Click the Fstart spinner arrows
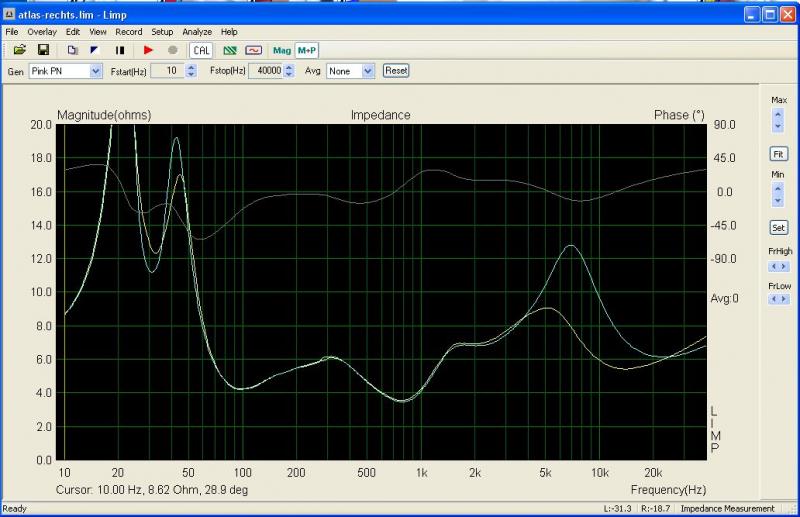800x517 pixels. point(190,71)
